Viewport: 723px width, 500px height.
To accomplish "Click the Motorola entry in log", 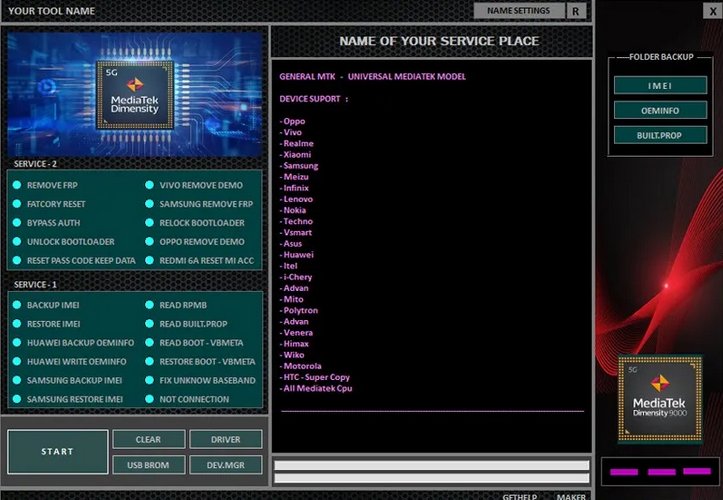I will coord(300,366).
